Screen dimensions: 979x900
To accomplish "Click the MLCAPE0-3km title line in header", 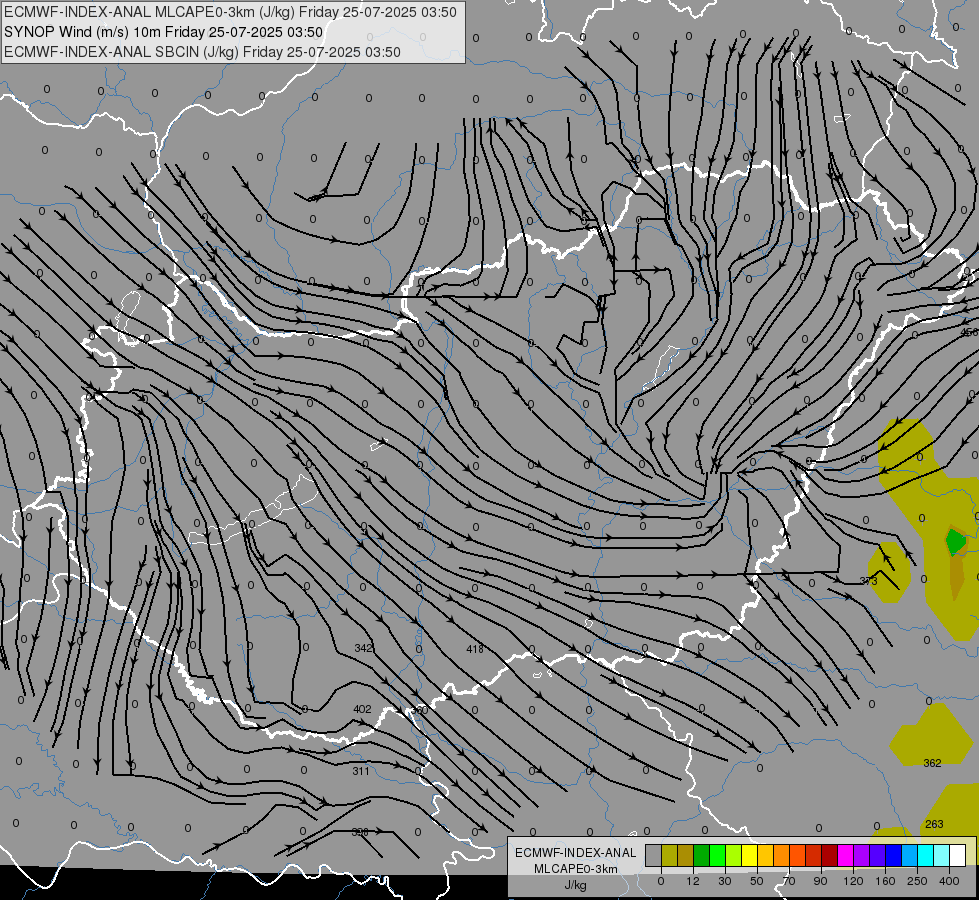I will pos(230,12).
